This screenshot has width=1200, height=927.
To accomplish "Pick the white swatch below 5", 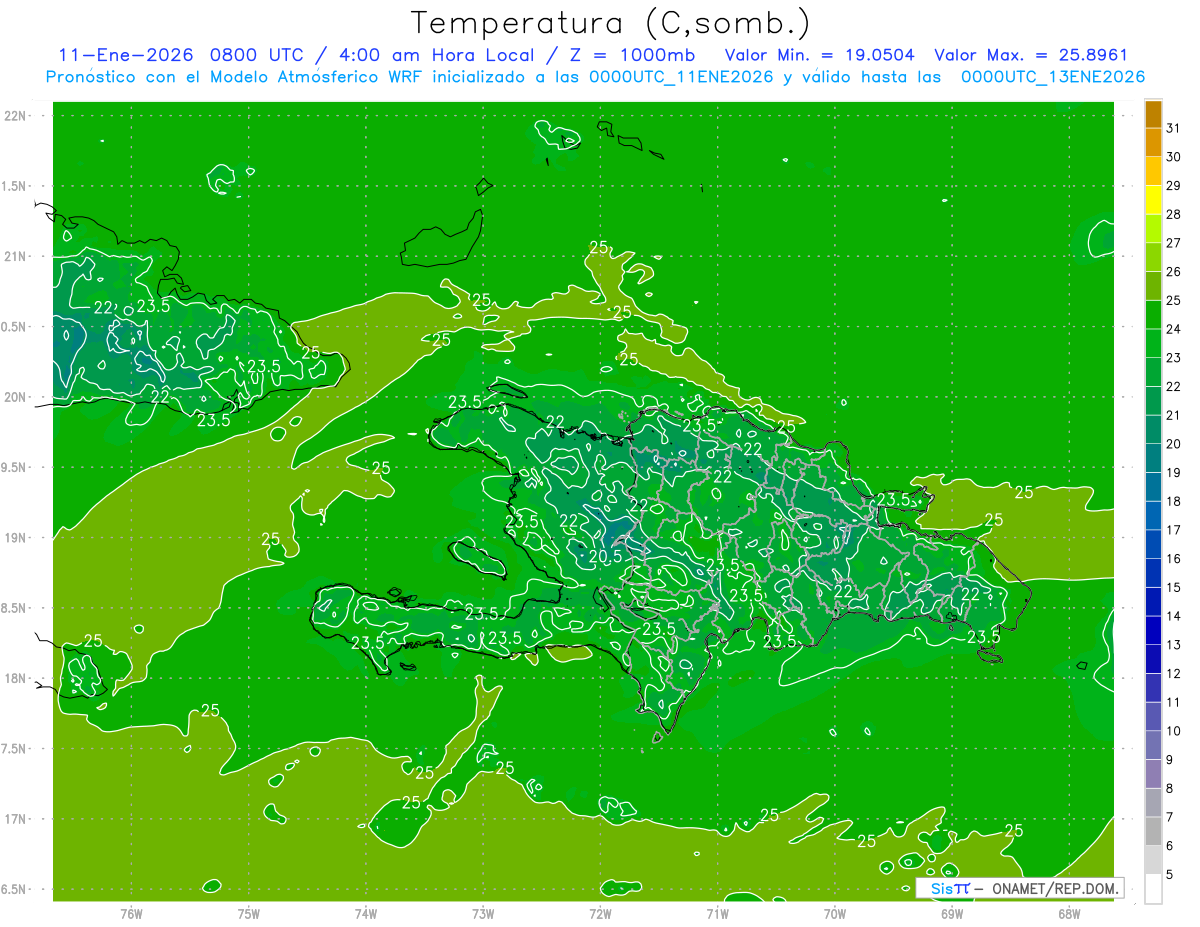I will tap(1153, 889).
